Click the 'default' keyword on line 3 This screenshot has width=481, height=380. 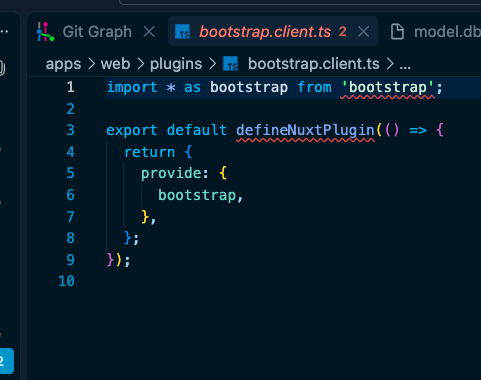pyautogui.click(x=197, y=130)
